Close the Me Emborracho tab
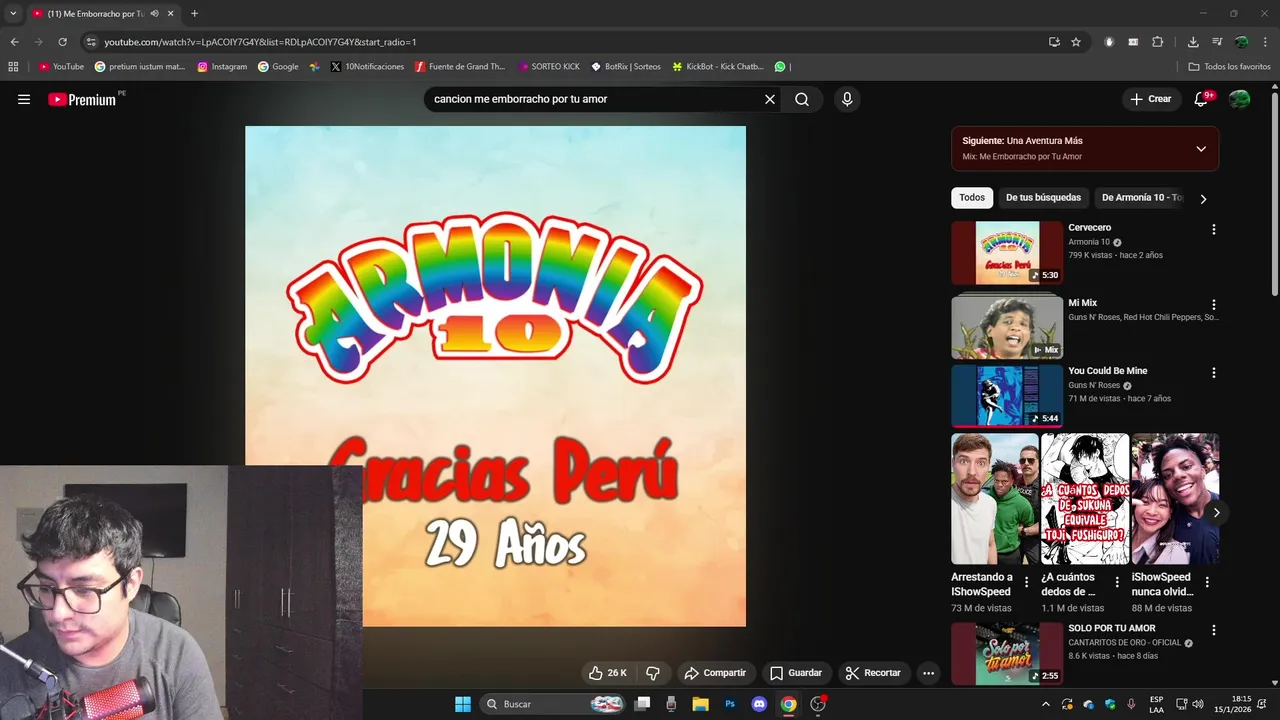1280x720 pixels. tap(171, 14)
